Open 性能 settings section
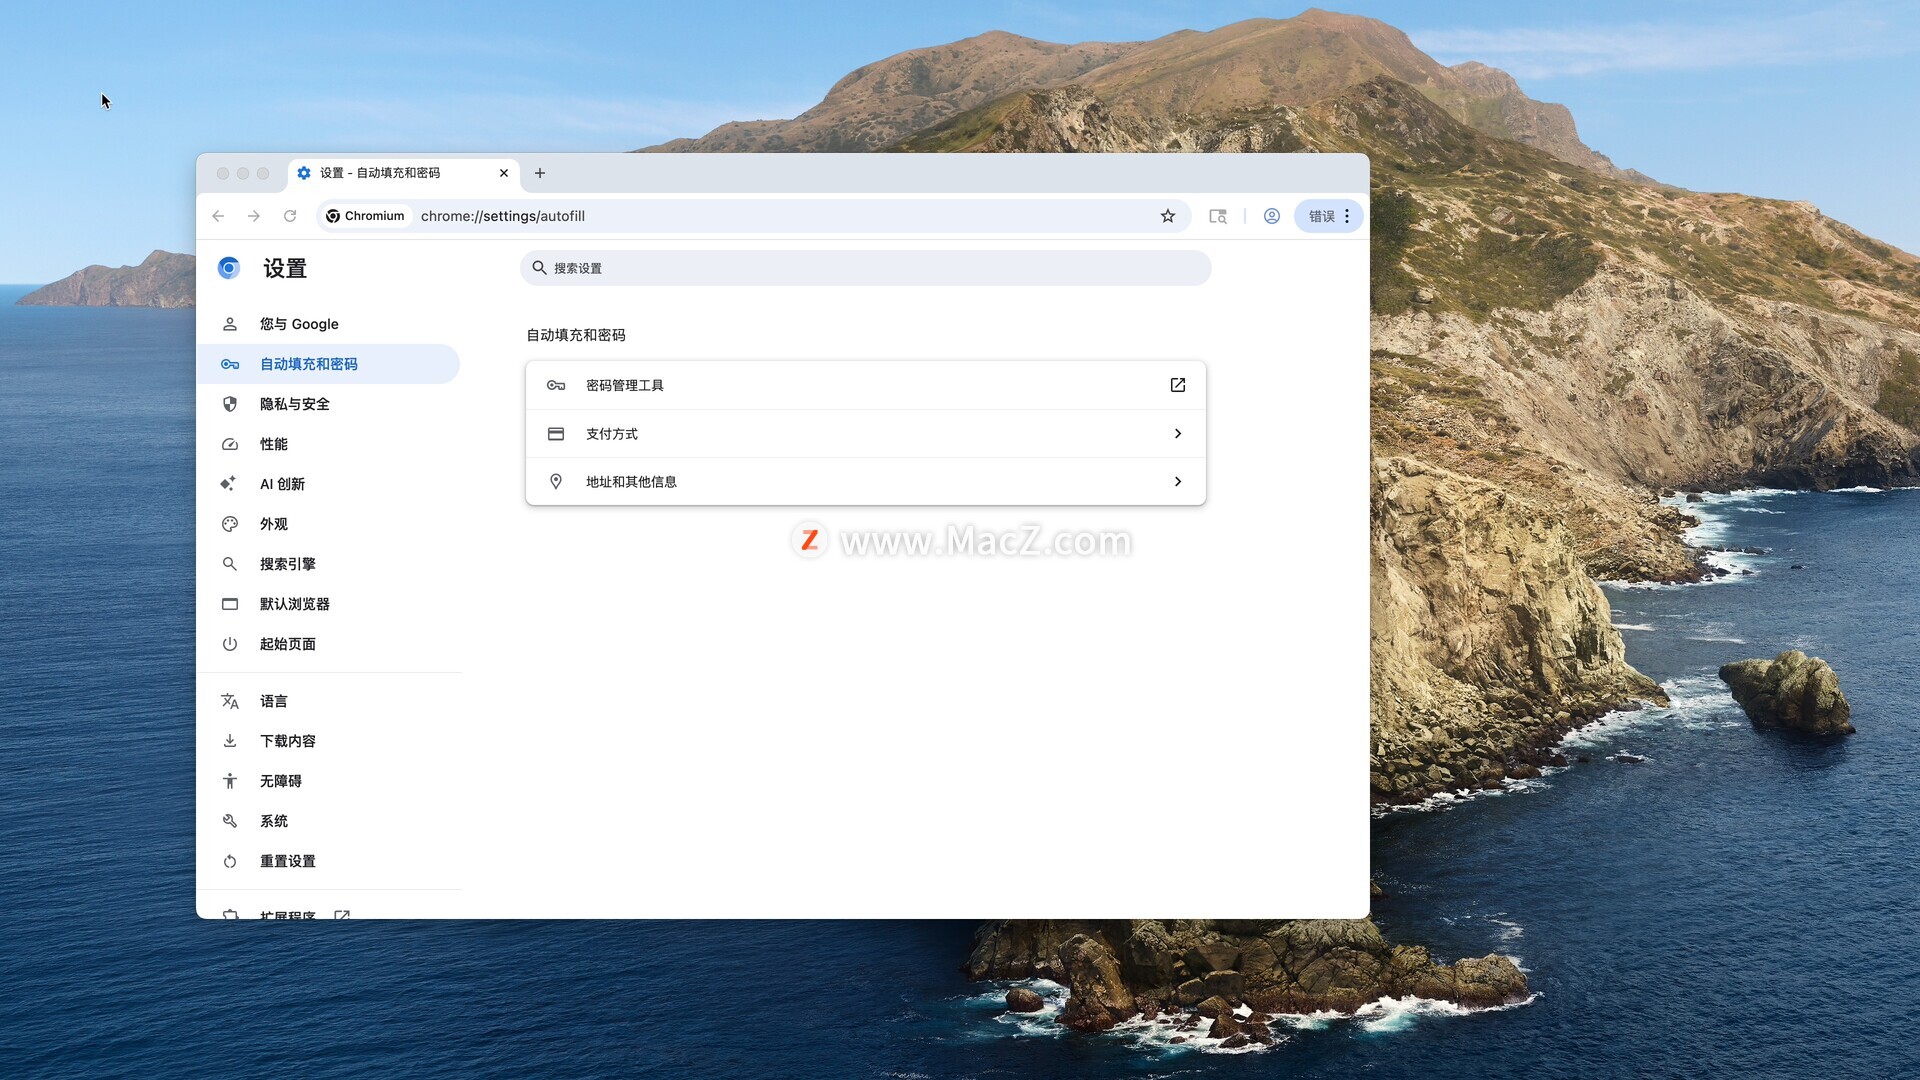The image size is (1920, 1080). 328,444
